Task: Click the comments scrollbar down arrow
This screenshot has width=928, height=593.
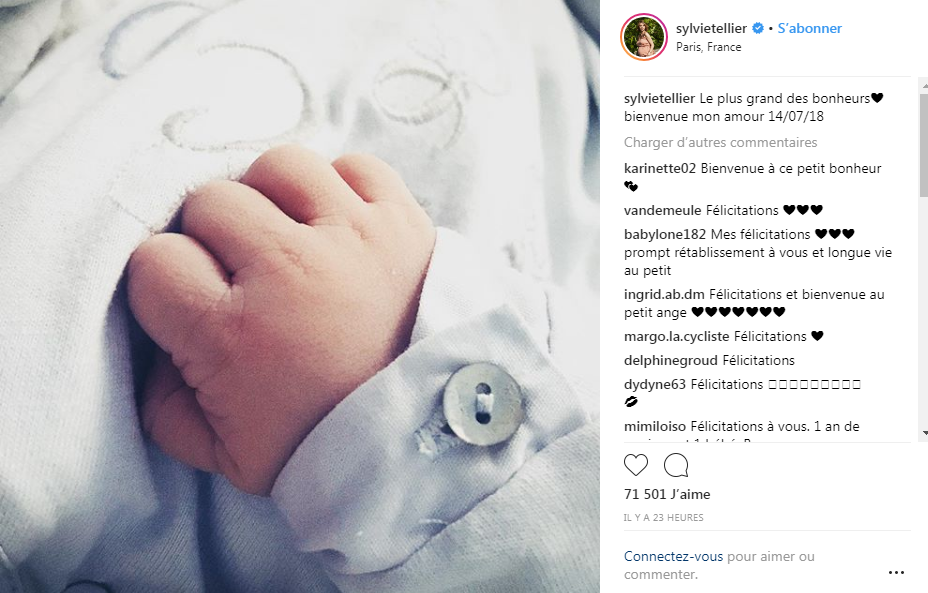Action: pos(924,433)
